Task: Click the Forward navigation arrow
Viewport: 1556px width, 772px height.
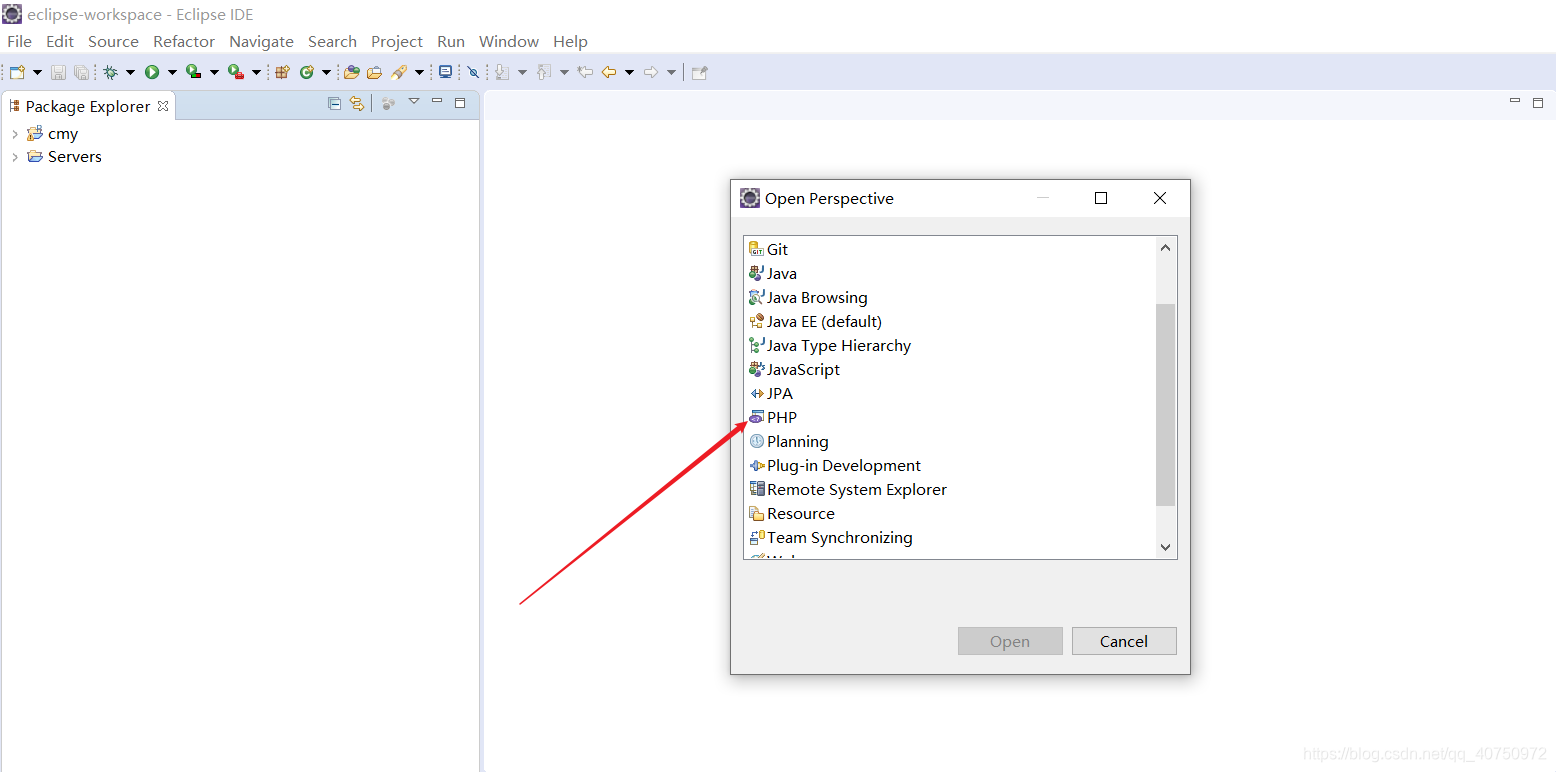Action: [651, 72]
